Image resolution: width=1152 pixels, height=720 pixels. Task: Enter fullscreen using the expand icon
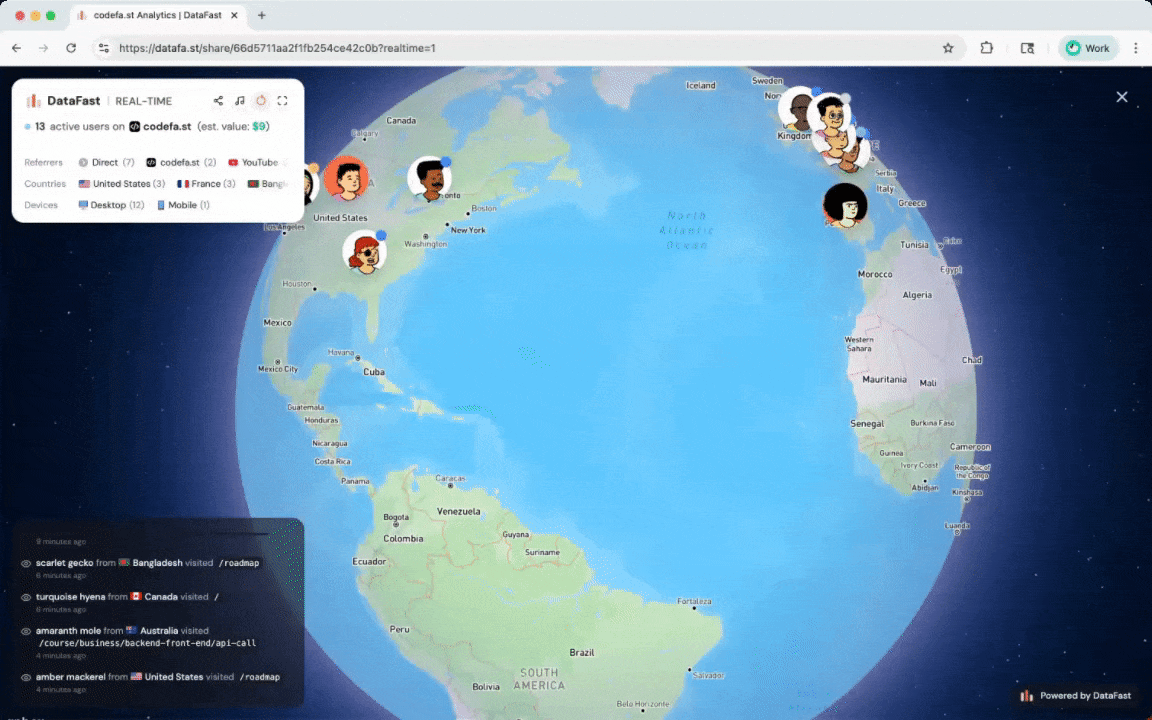pyautogui.click(x=282, y=101)
